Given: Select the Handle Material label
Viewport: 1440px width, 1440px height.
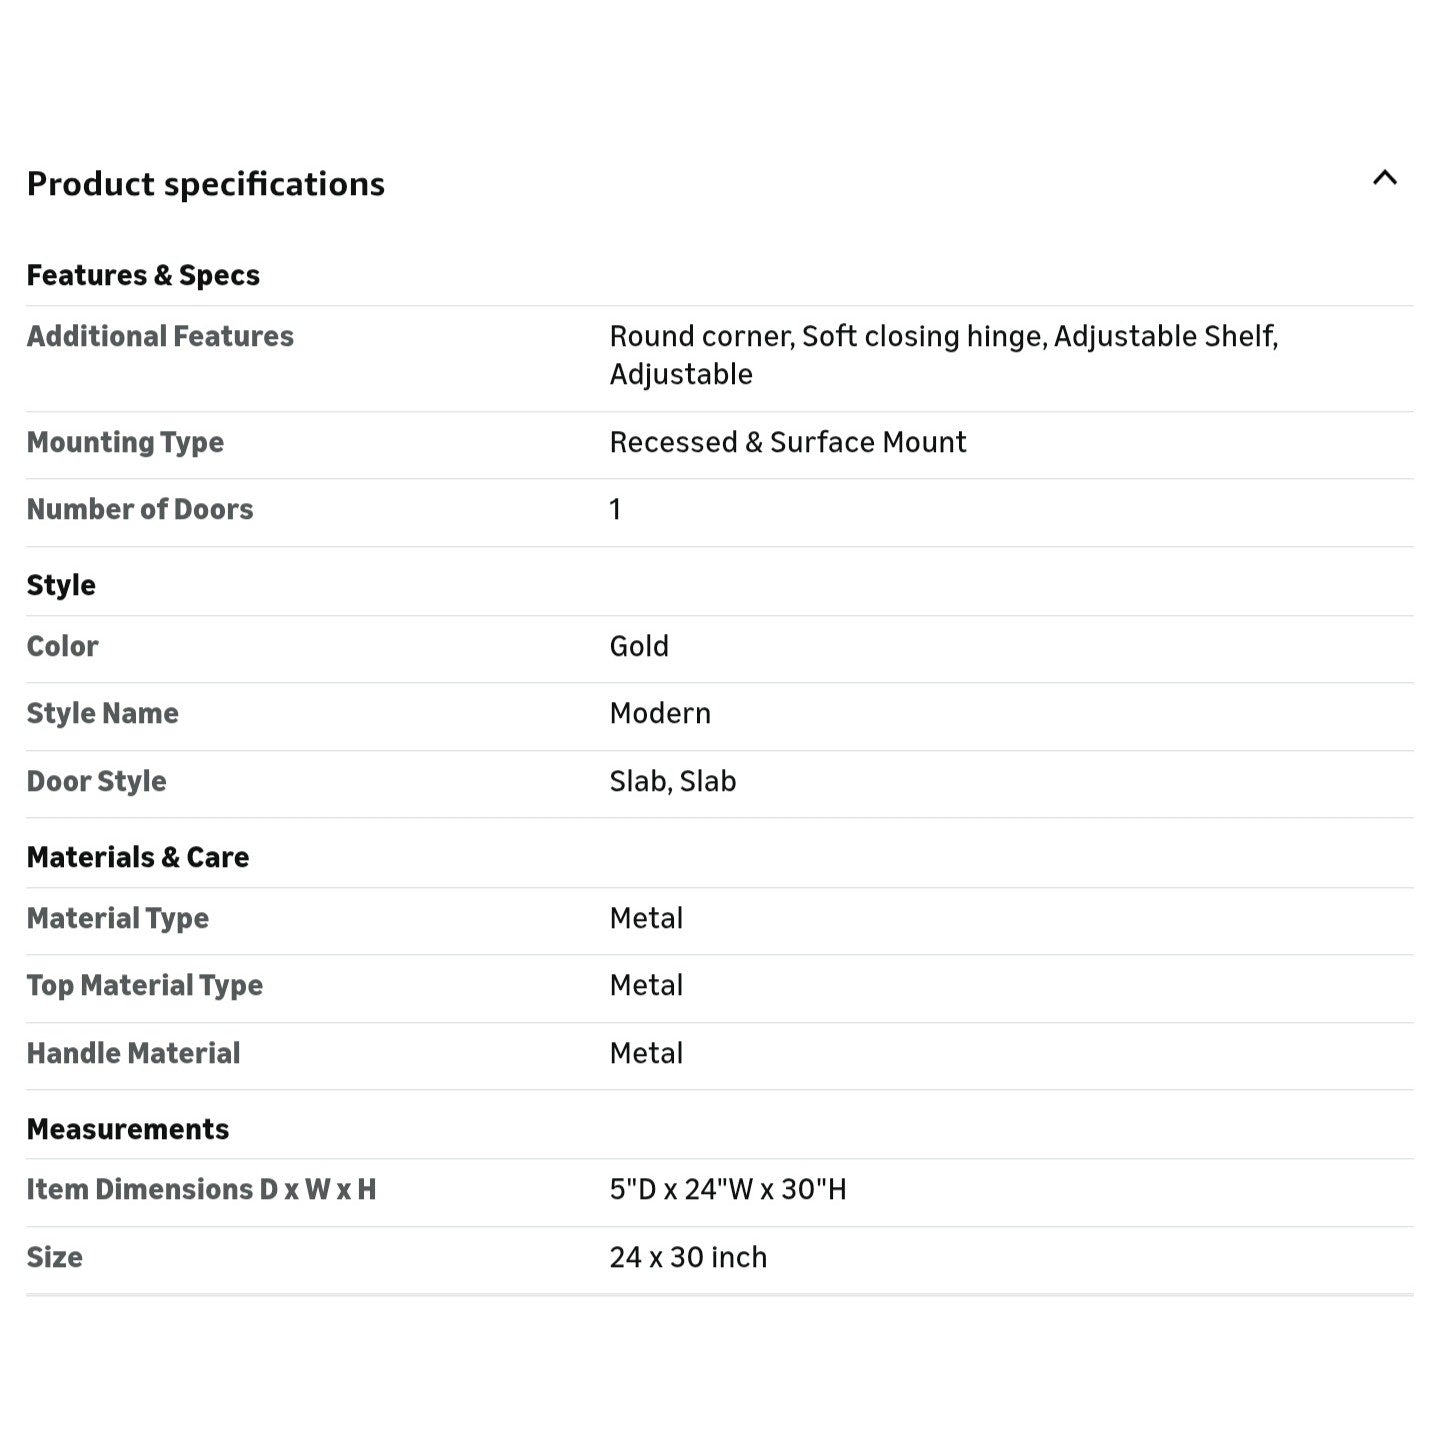Looking at the screenshot, I should coord(133,1053).
